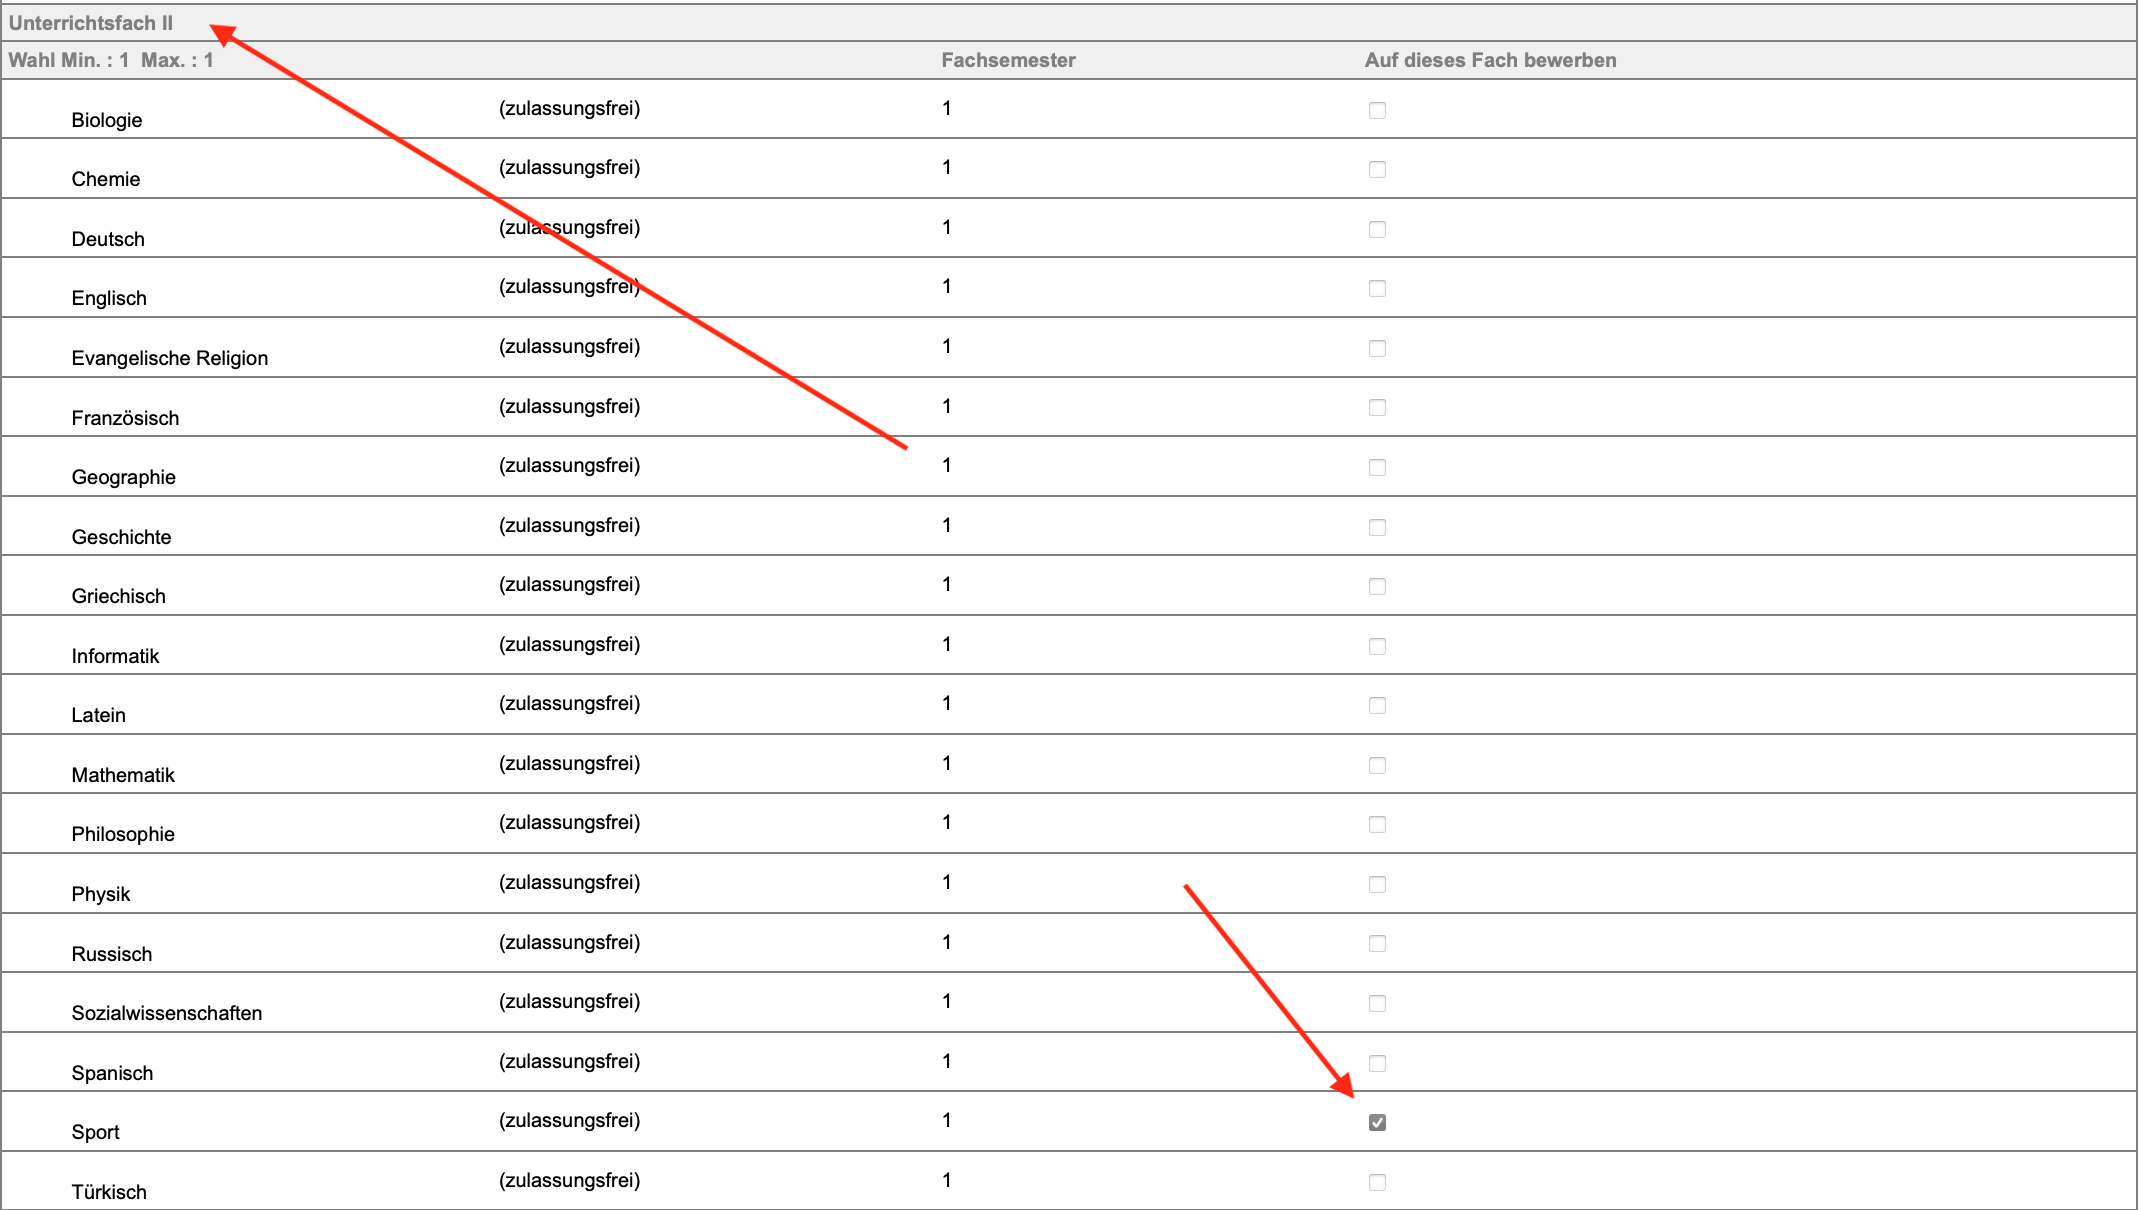
Task: Enable the Chemie subject checkbox
Action: coord(1377,170)
